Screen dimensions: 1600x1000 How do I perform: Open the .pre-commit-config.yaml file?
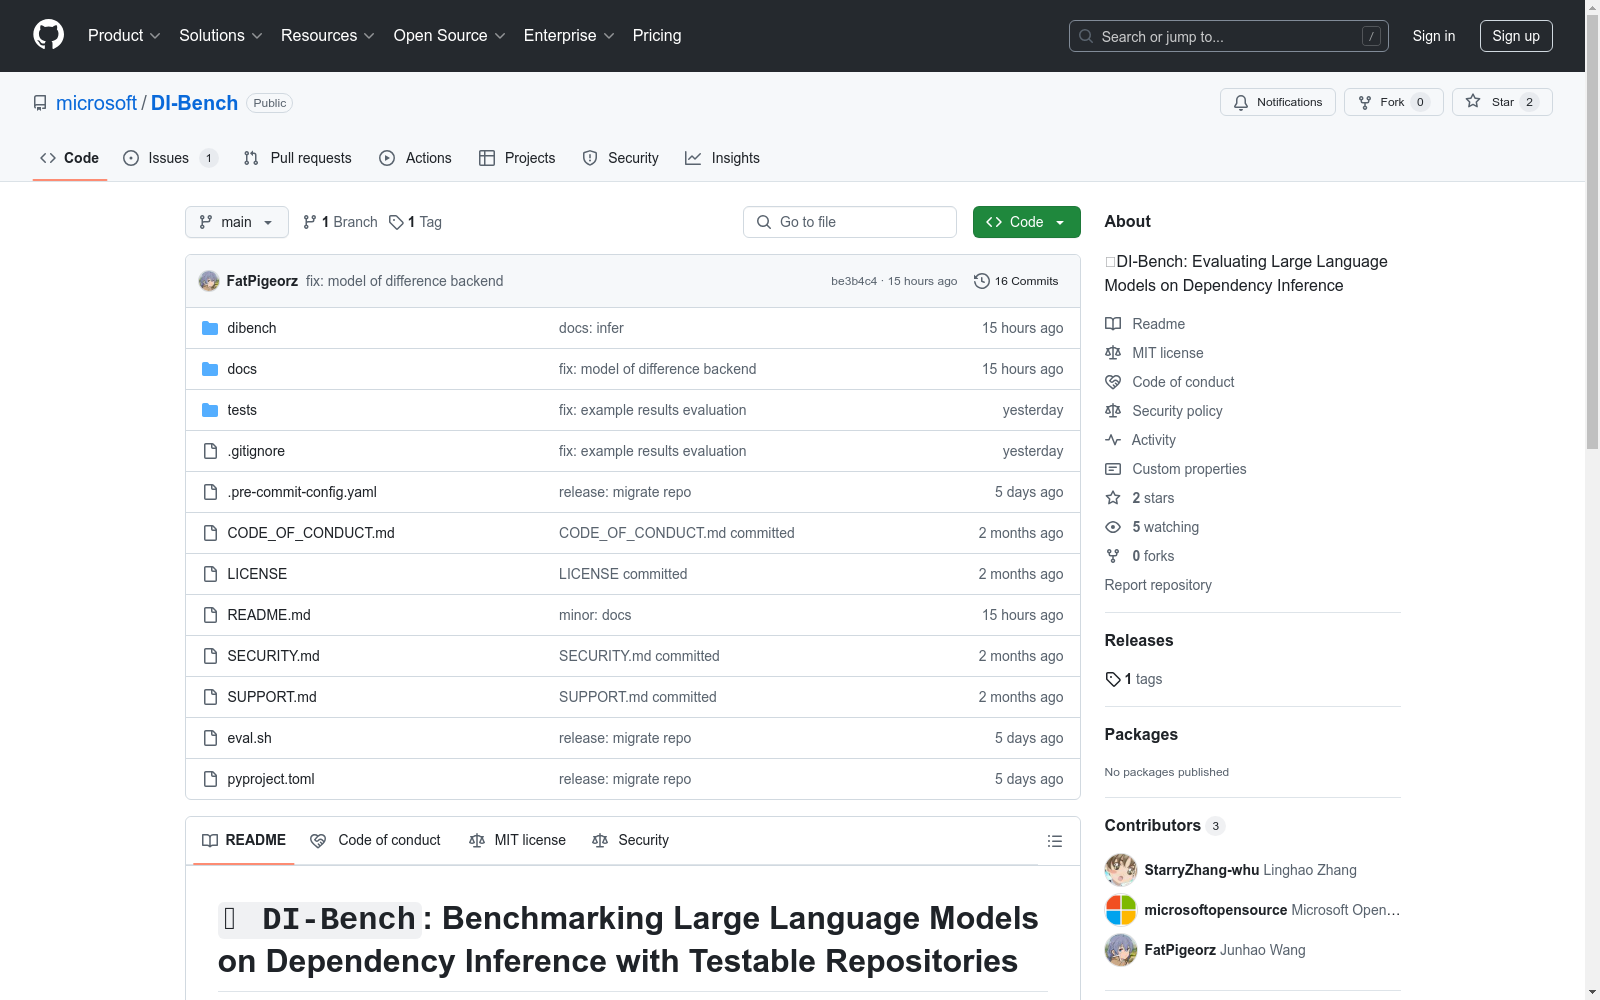(x=302, y=492)
